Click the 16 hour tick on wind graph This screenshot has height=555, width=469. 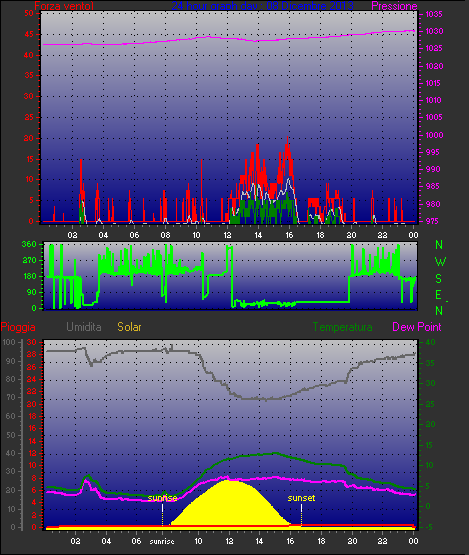point(289,235)
